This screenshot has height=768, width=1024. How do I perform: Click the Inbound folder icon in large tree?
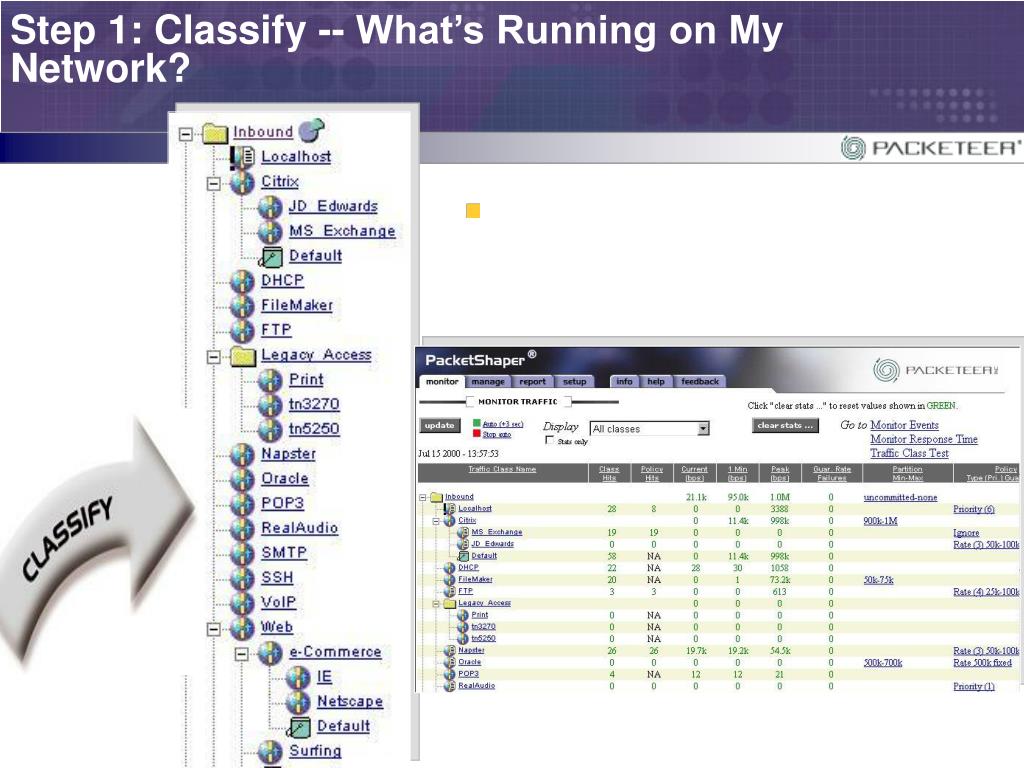click(x=214, y=133)
